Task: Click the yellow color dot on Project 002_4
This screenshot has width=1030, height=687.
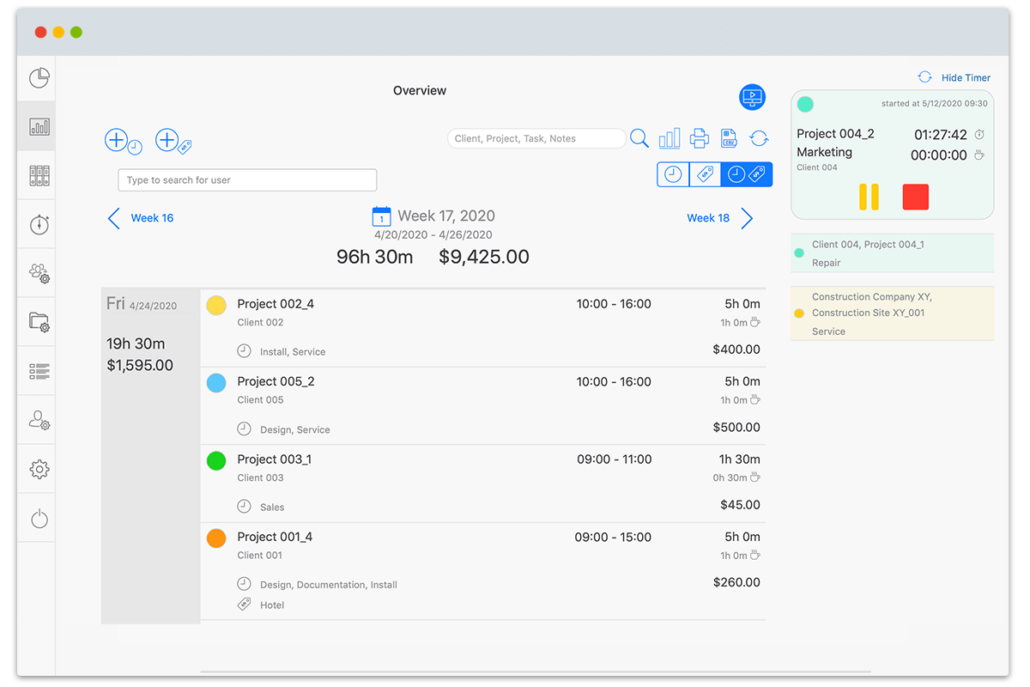Action: (x=216, y=305)
